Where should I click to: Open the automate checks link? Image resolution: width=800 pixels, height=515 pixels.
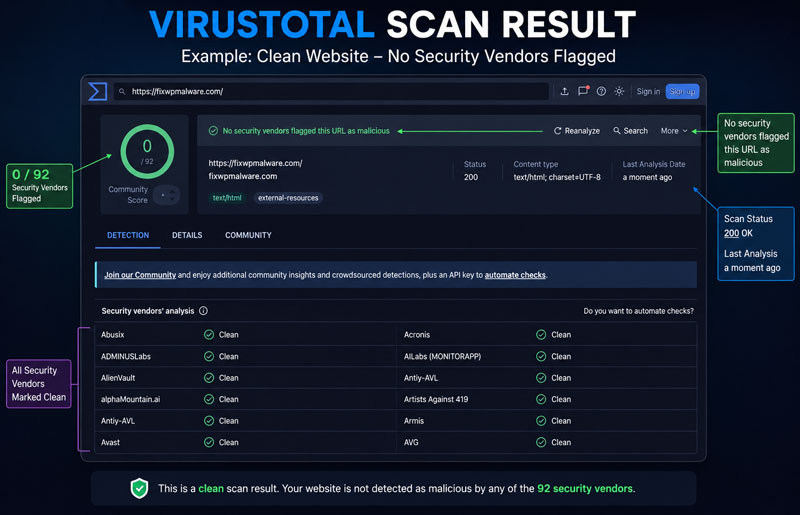point(515,275)
